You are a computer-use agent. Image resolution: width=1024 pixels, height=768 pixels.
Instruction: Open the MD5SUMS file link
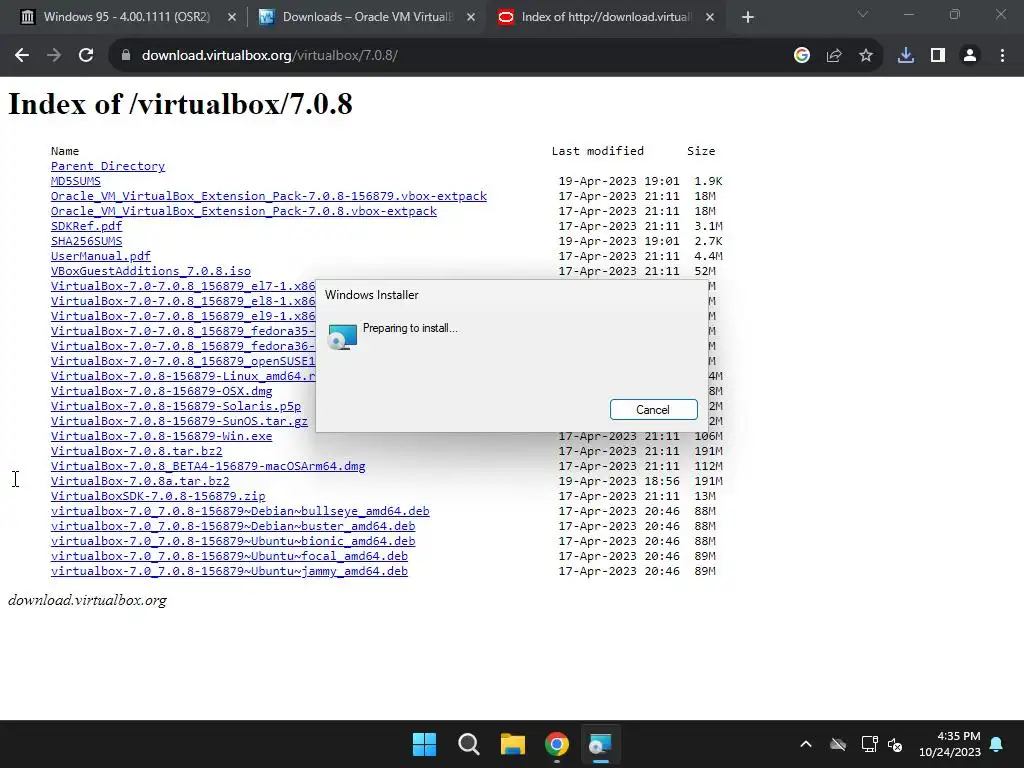click(76, 181)
